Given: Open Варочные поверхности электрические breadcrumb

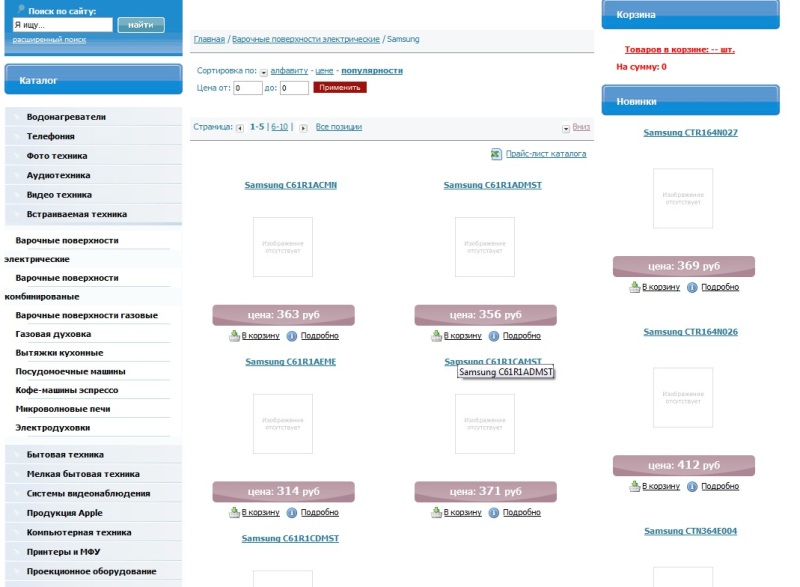Looking at the screenshot, I should pyautogui.click(x=306, y=39).
